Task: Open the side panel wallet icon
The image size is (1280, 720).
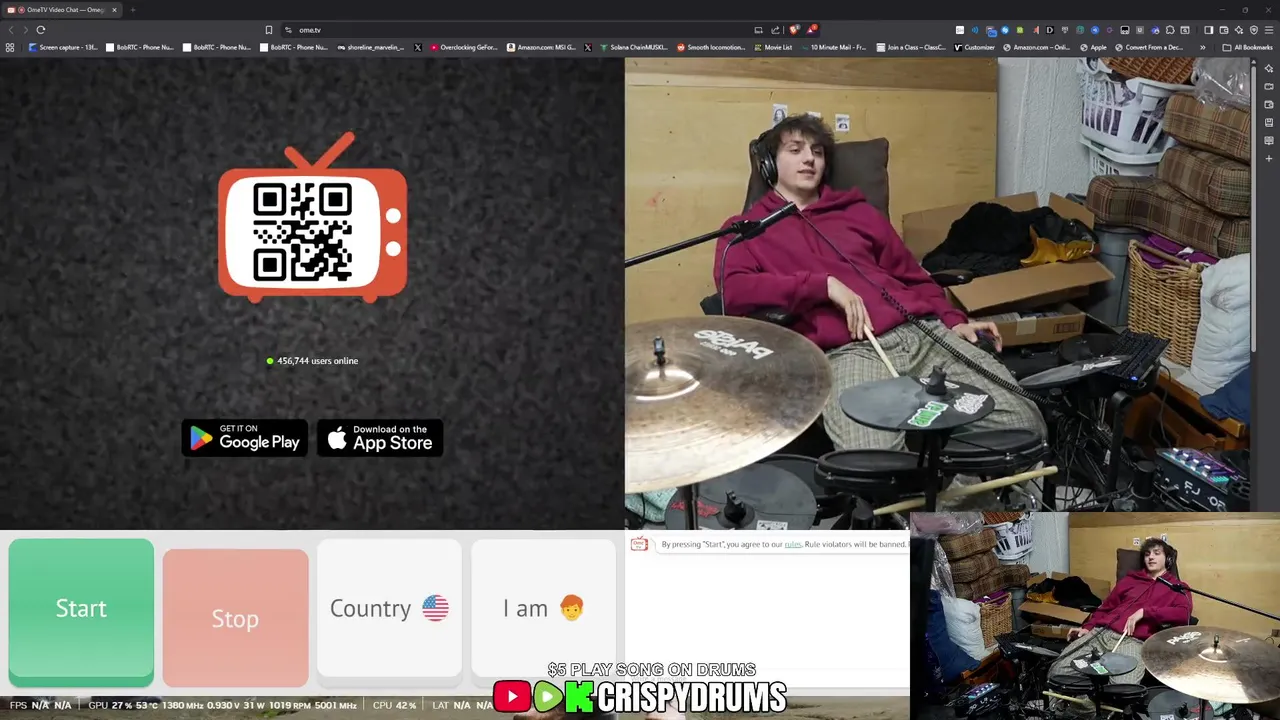Action: [1269, 104]
